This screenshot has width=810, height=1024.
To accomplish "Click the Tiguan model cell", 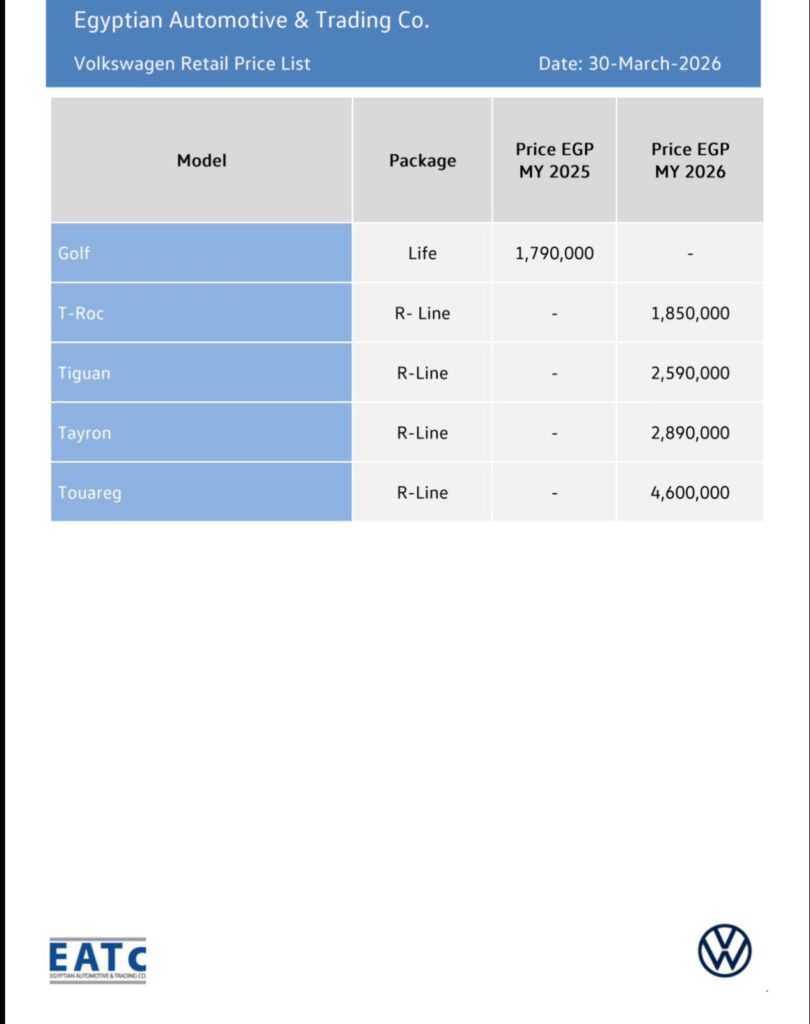I will (x=84, y=373).
